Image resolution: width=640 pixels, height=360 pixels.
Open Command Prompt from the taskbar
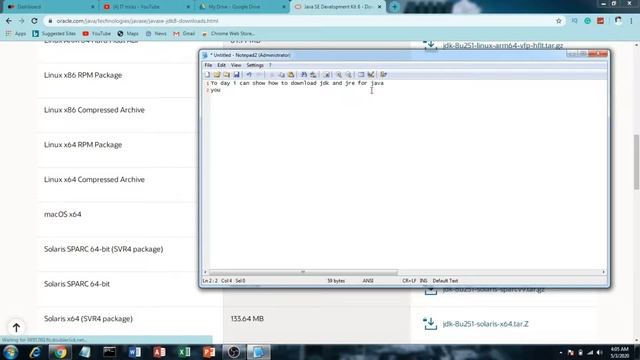coord(109,352)
